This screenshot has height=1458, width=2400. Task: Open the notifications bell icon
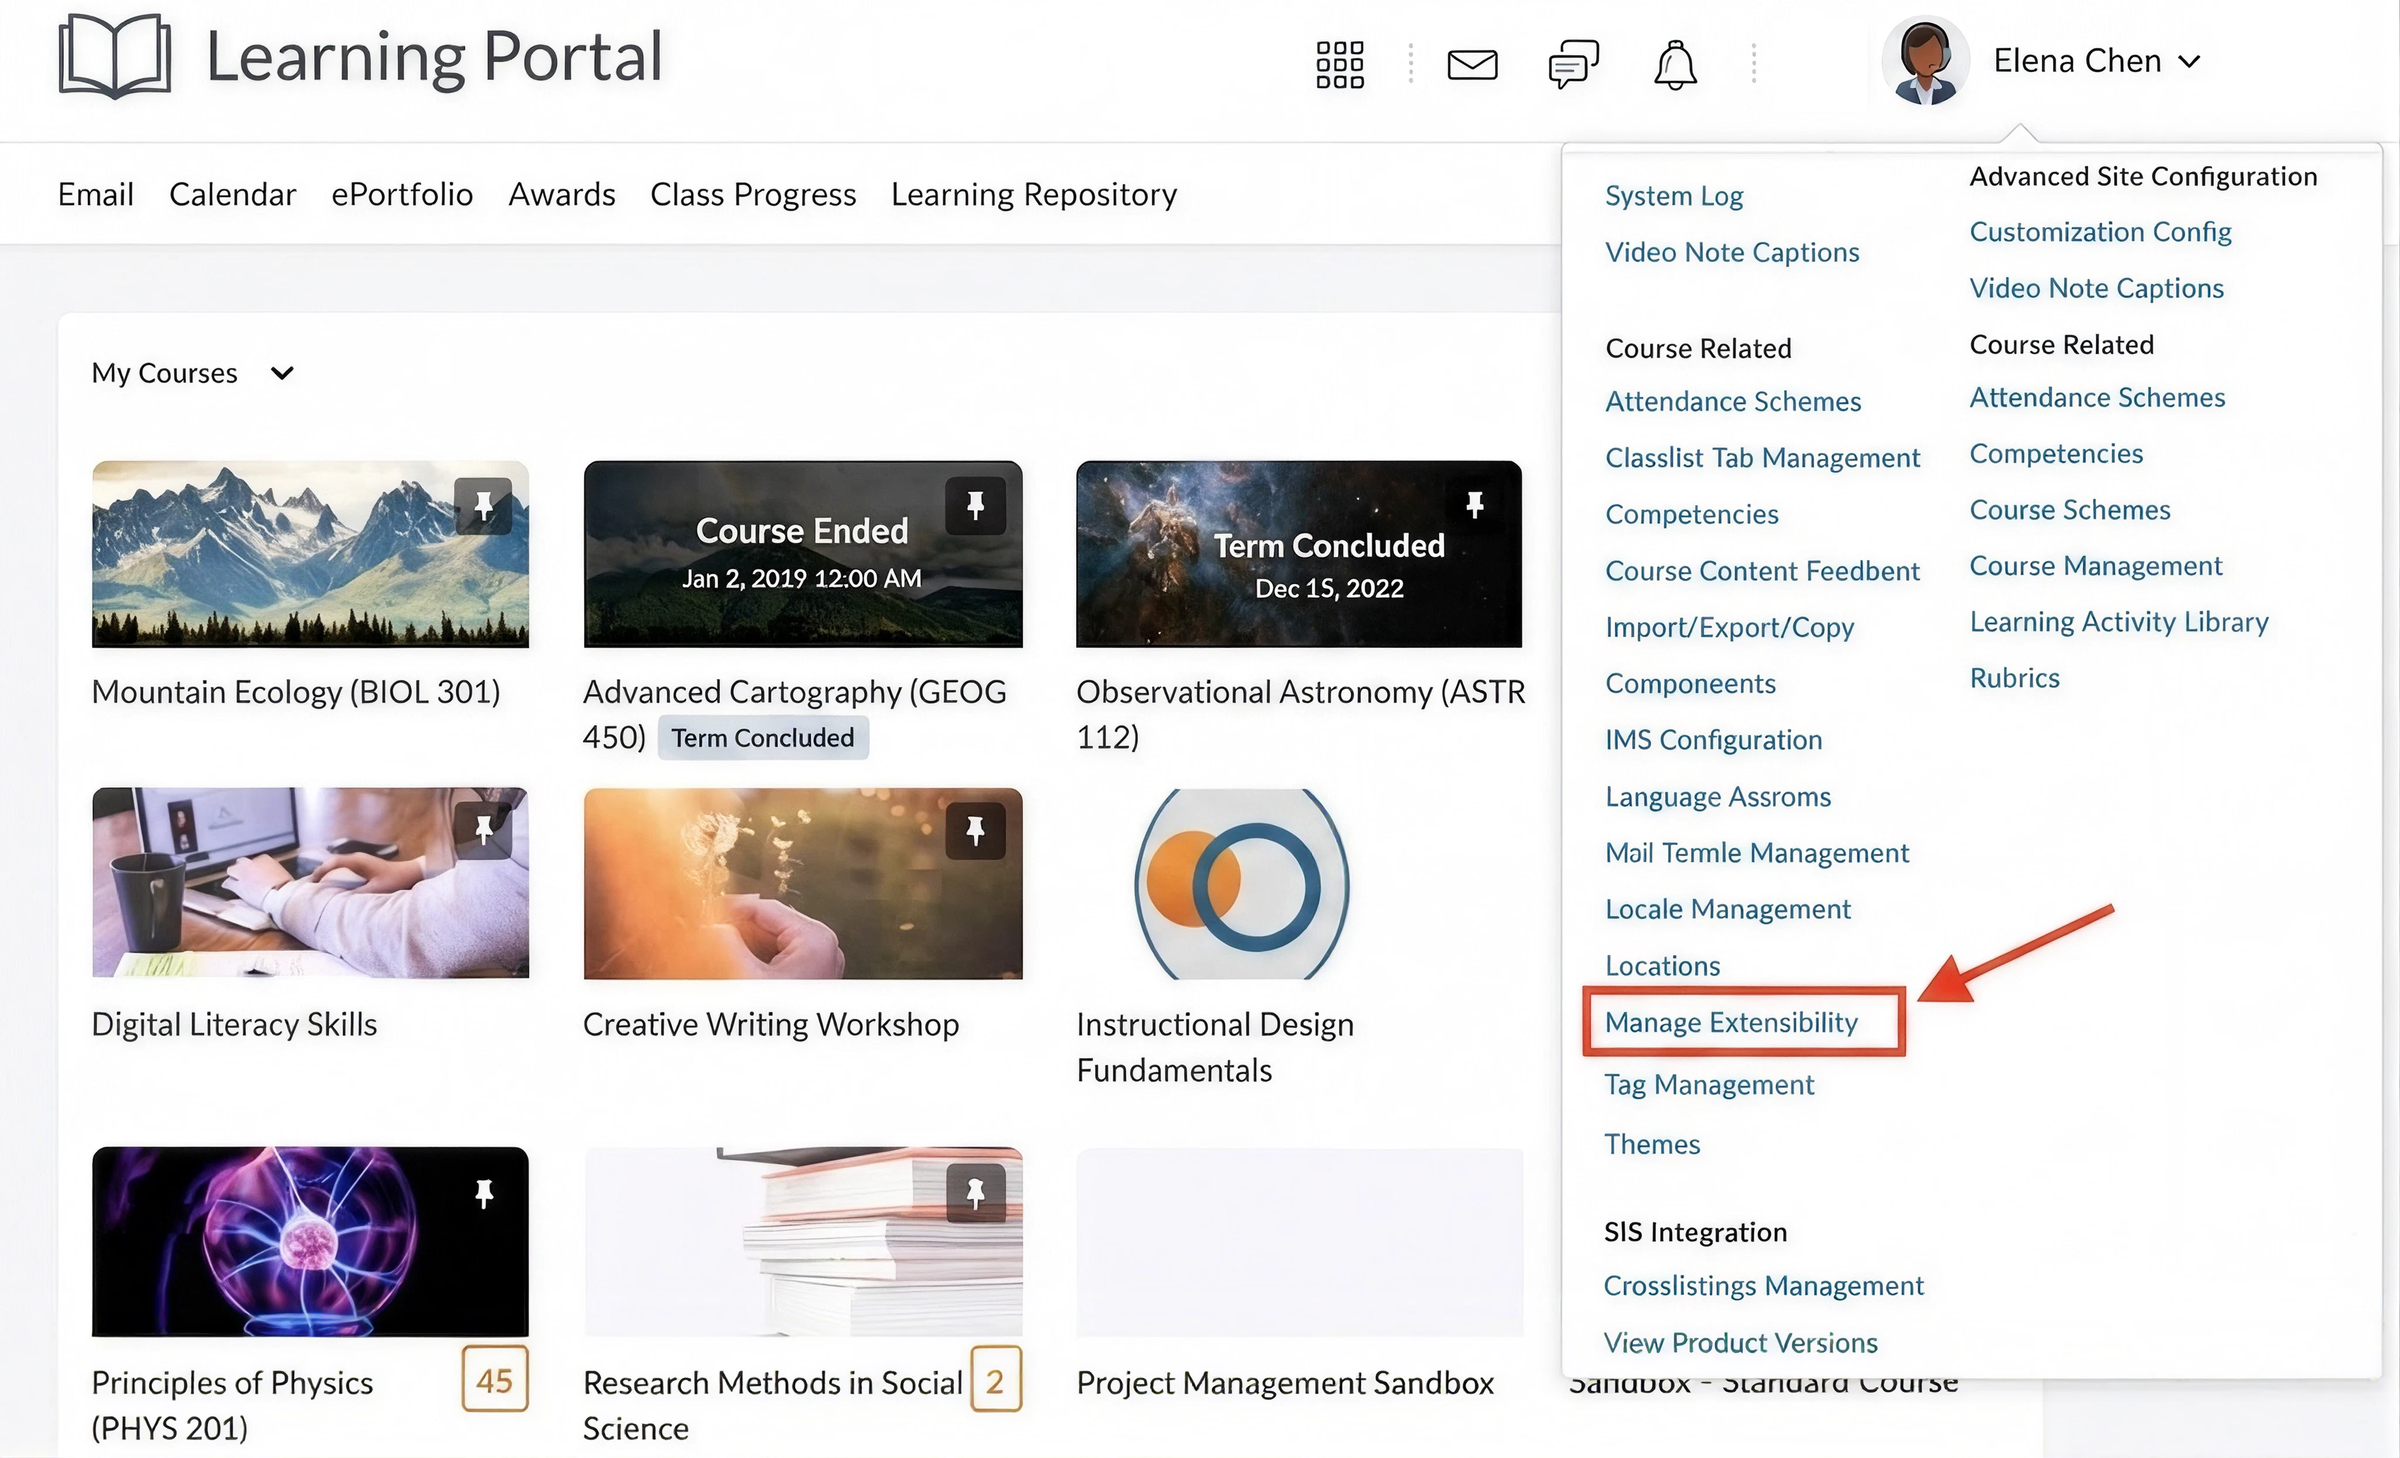point(1675,65)
